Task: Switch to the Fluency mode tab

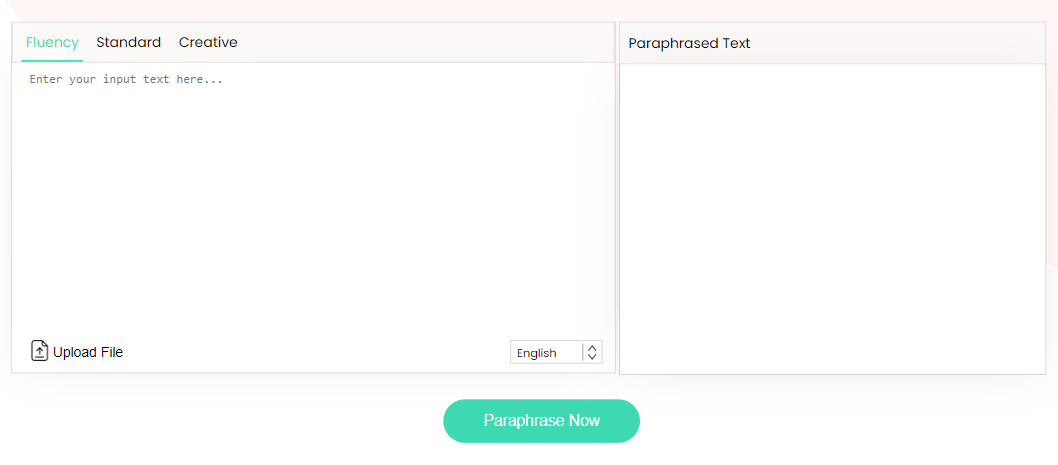Action: point(52,42)
